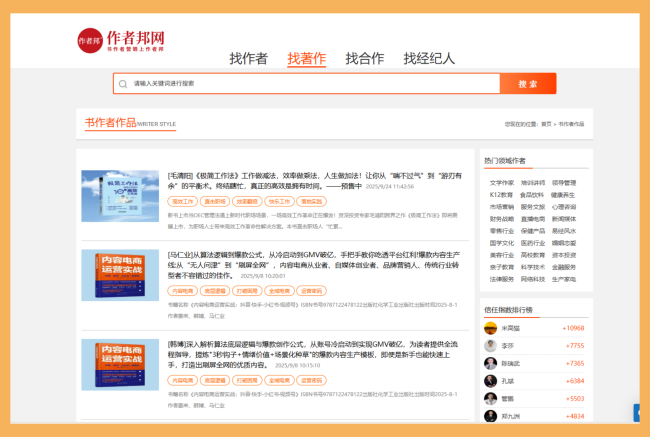
Task: Click 管鹏's profile avatar
Action: (490, 398)
